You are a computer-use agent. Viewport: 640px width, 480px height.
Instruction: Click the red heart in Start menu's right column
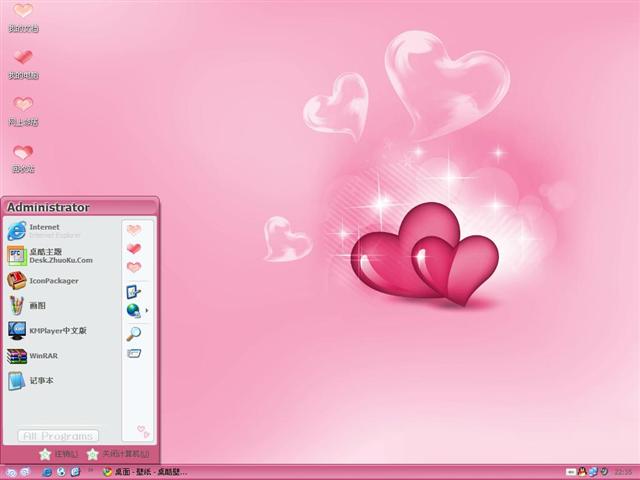pos(134,248)
